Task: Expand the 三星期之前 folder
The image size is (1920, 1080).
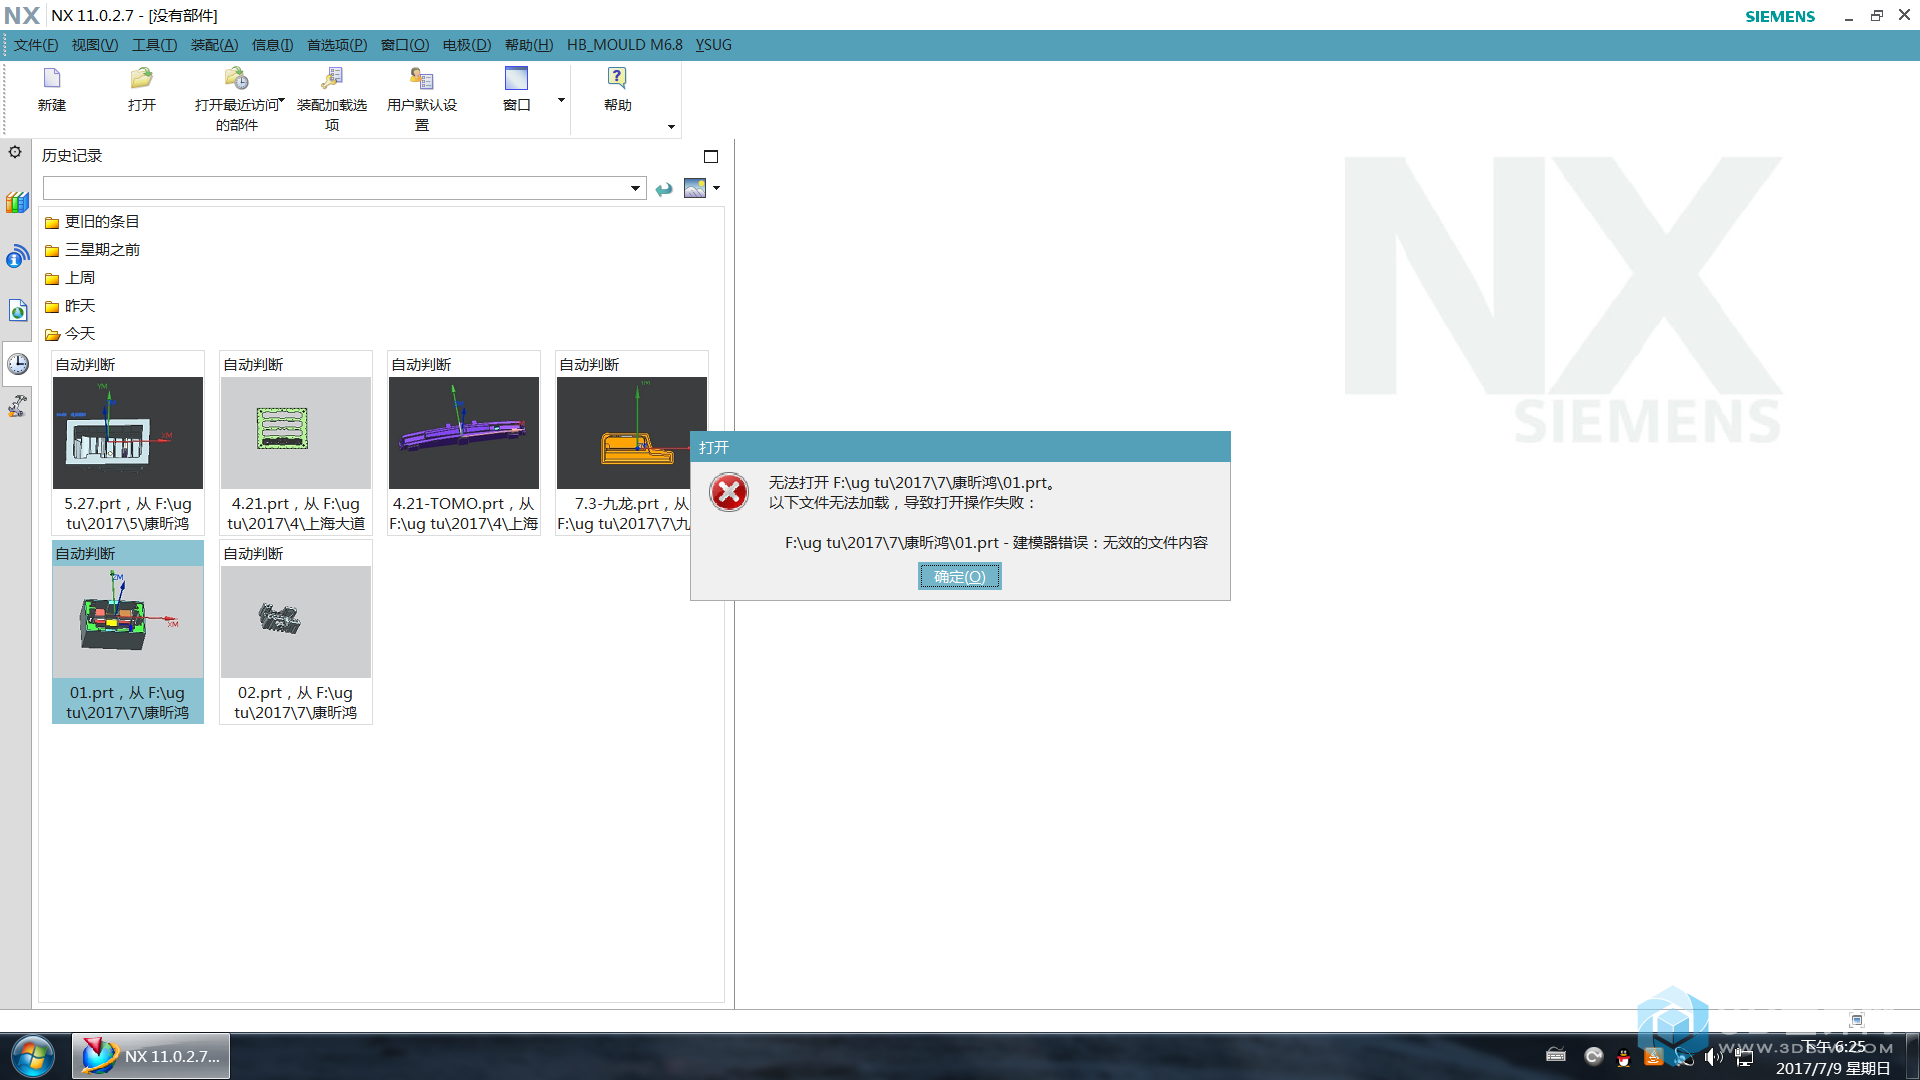Action: 92,250
